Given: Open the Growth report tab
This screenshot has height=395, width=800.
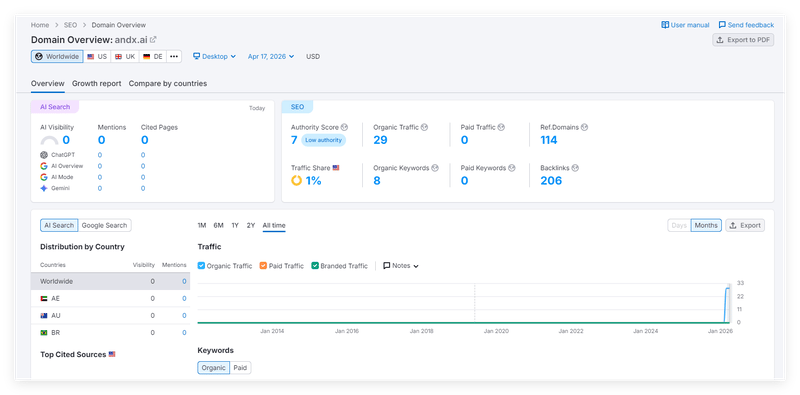Looking at the screenshot, I should click(x=96, y=84).
